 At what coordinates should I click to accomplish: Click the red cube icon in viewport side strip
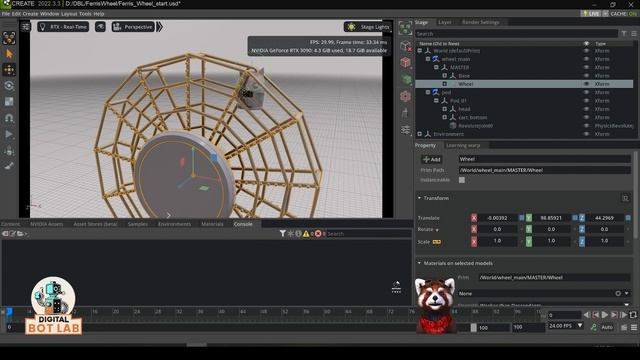click(405, 62)
